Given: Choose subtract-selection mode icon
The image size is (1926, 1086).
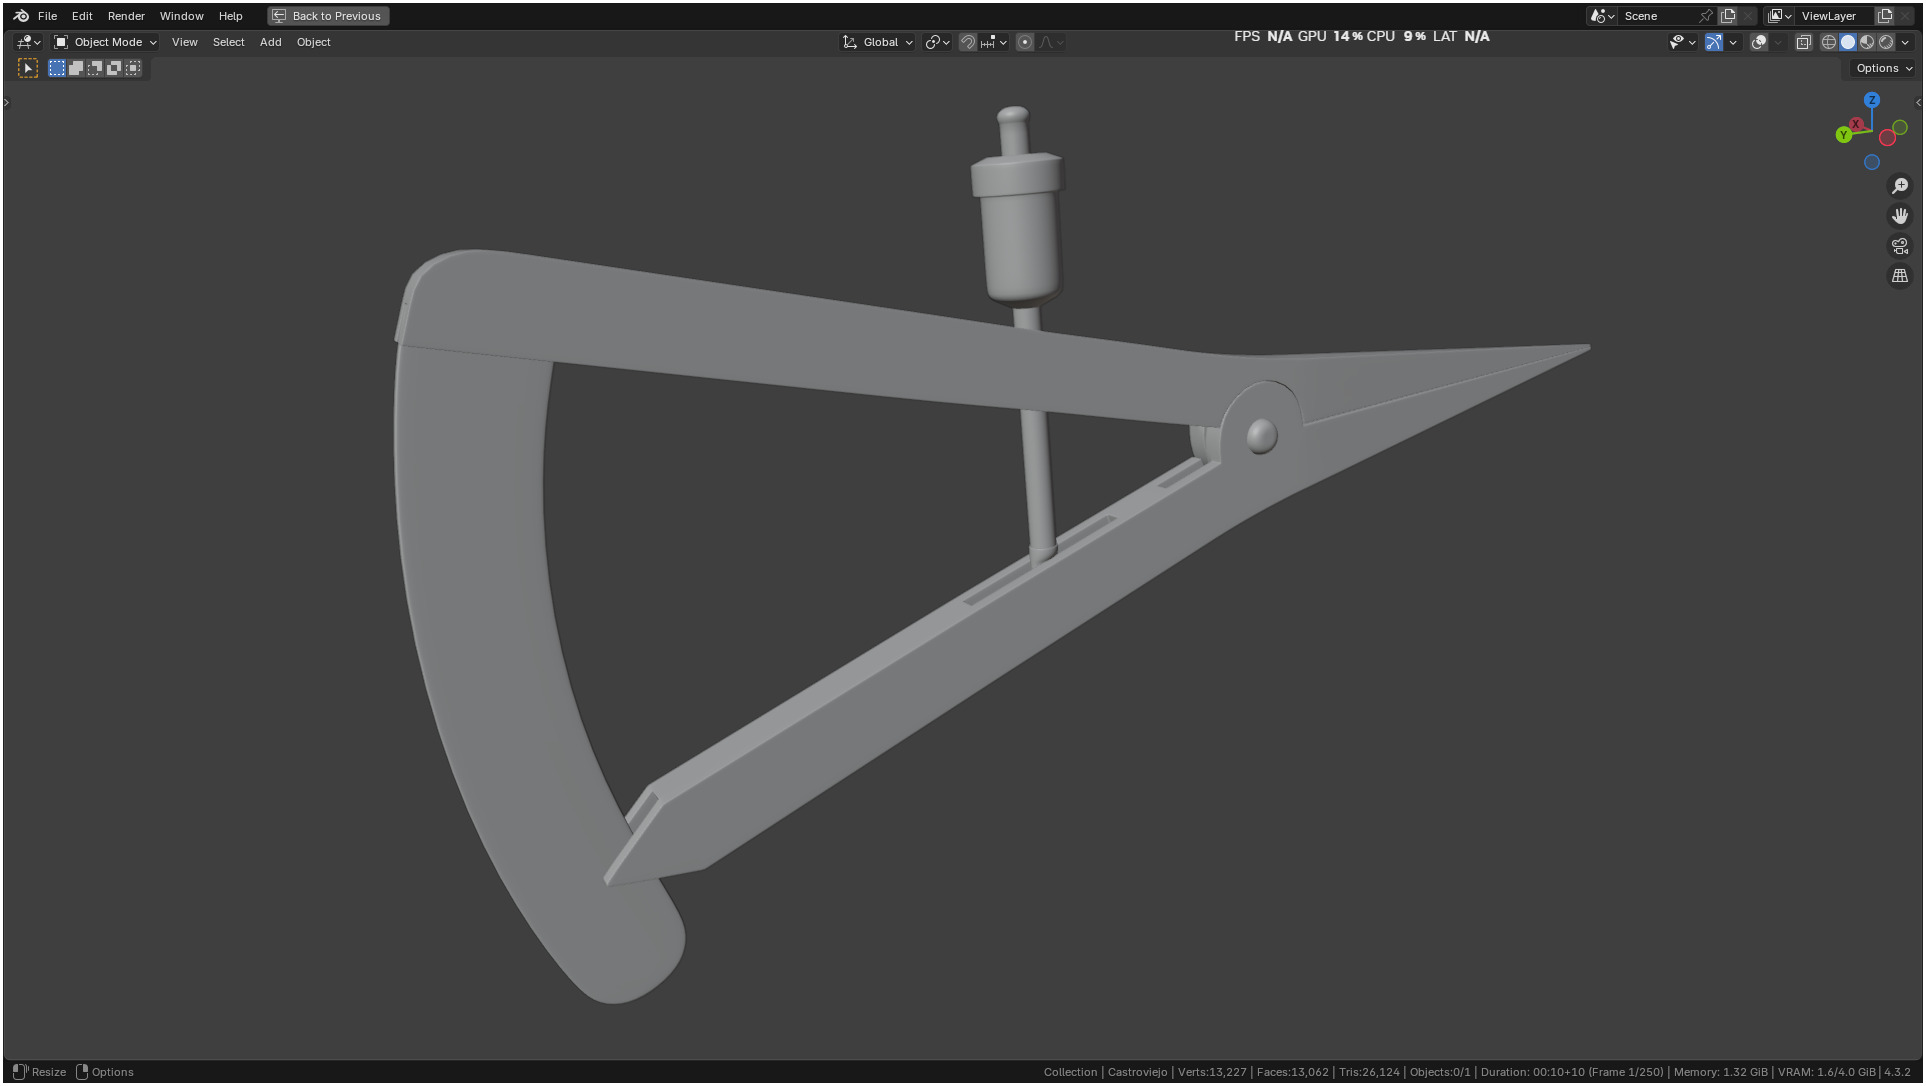Looking at the screenshot, I should pos(95,68).
